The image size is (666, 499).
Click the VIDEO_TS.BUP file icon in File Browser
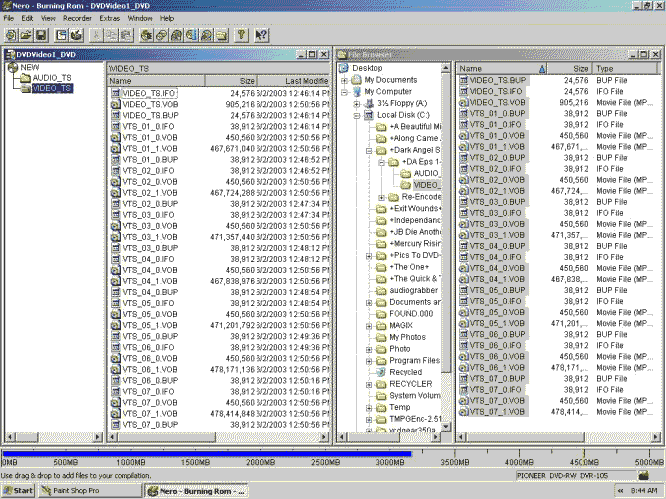[x=463, y=80]
